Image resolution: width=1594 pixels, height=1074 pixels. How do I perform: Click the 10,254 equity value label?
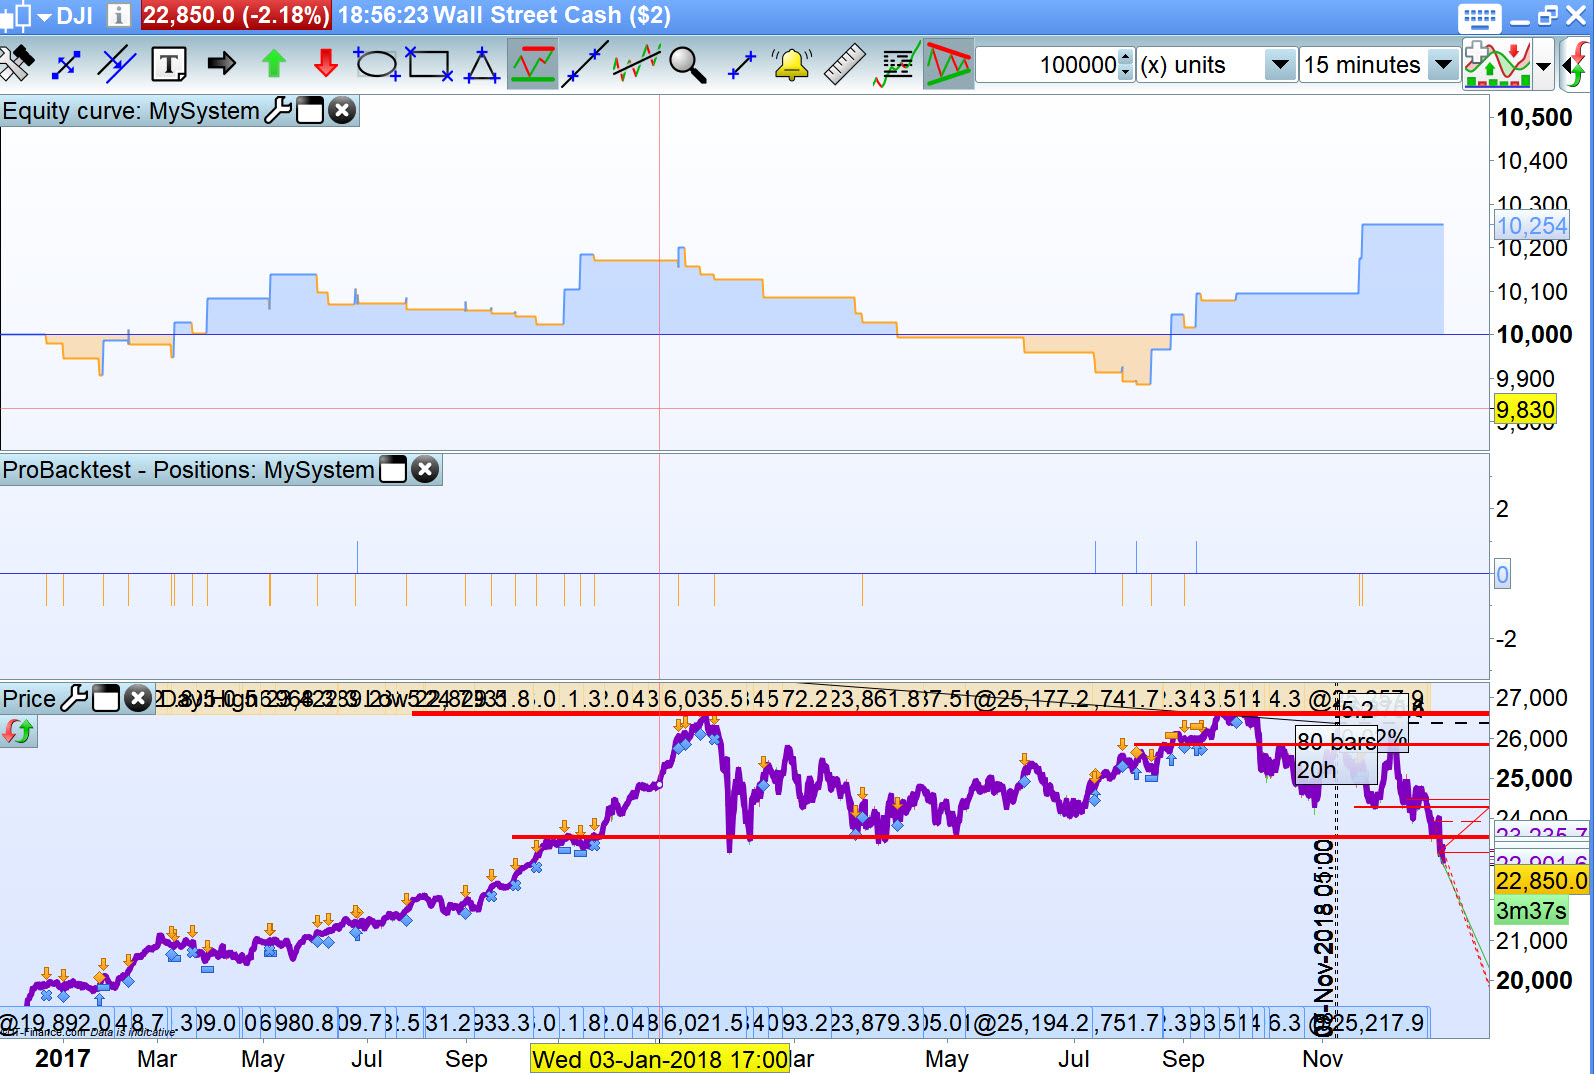[1531, 226]
